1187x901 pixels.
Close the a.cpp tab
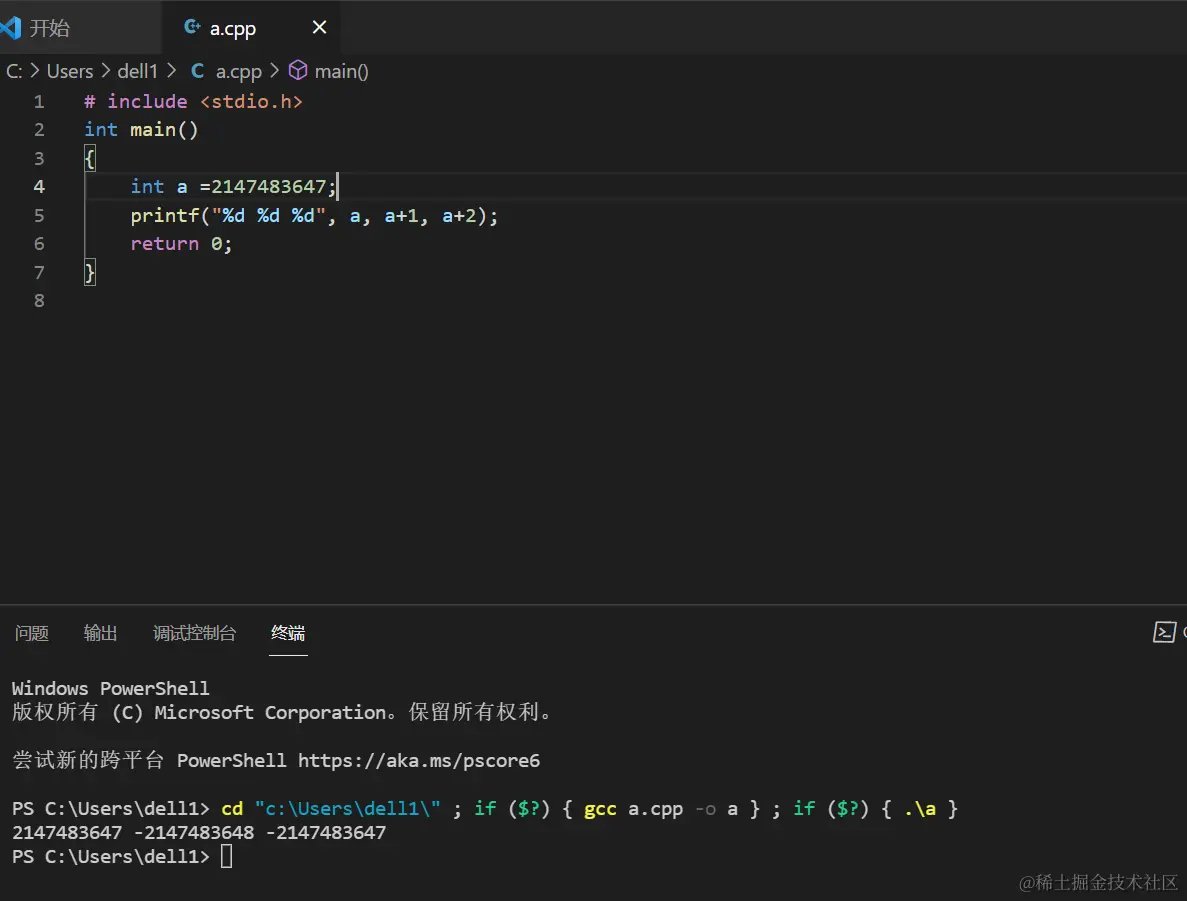pos(319,27)
